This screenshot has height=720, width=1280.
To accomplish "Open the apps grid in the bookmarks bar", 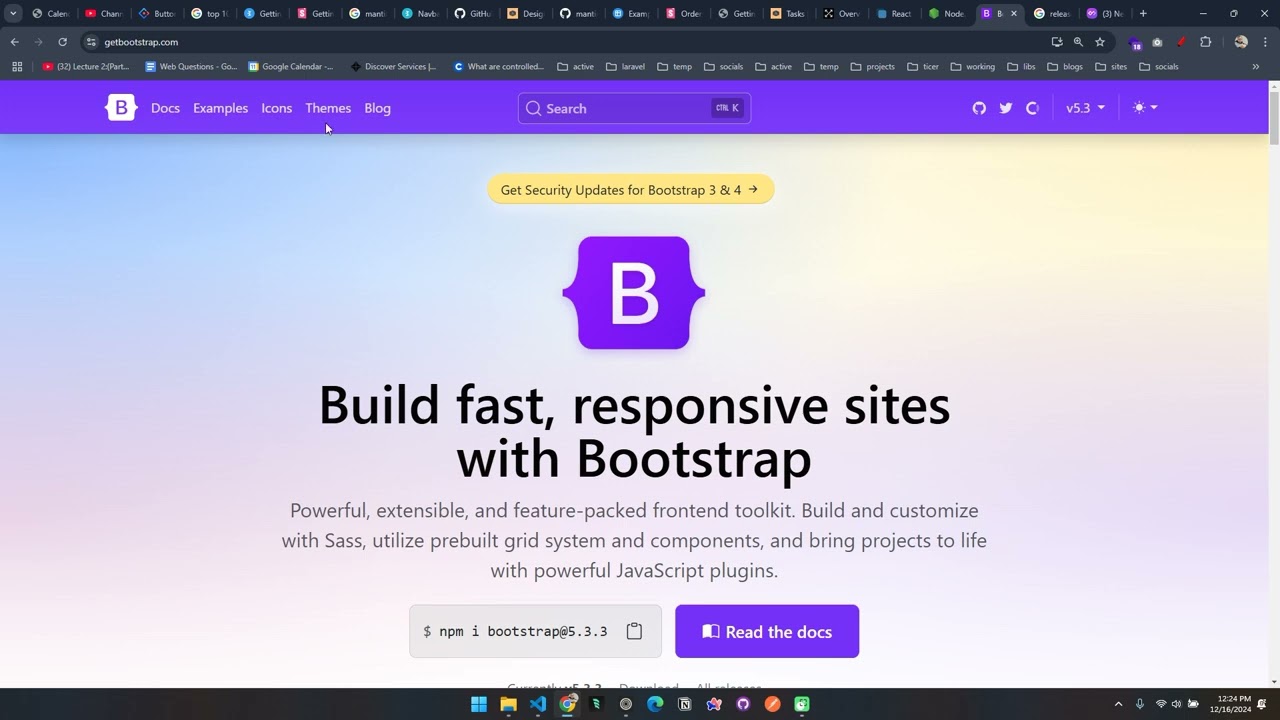I will (17, 67).
